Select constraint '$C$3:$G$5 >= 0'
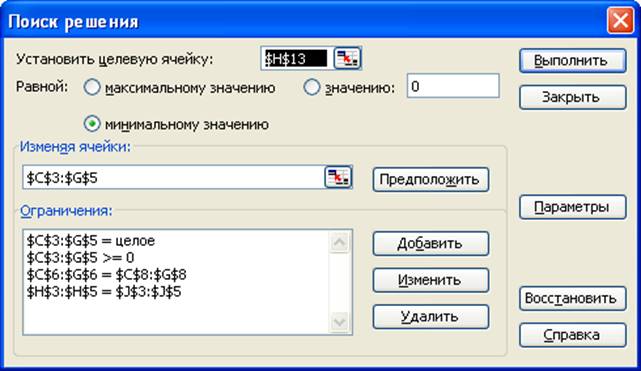This screenshot has height=371, width=641. tap(80, 257)
